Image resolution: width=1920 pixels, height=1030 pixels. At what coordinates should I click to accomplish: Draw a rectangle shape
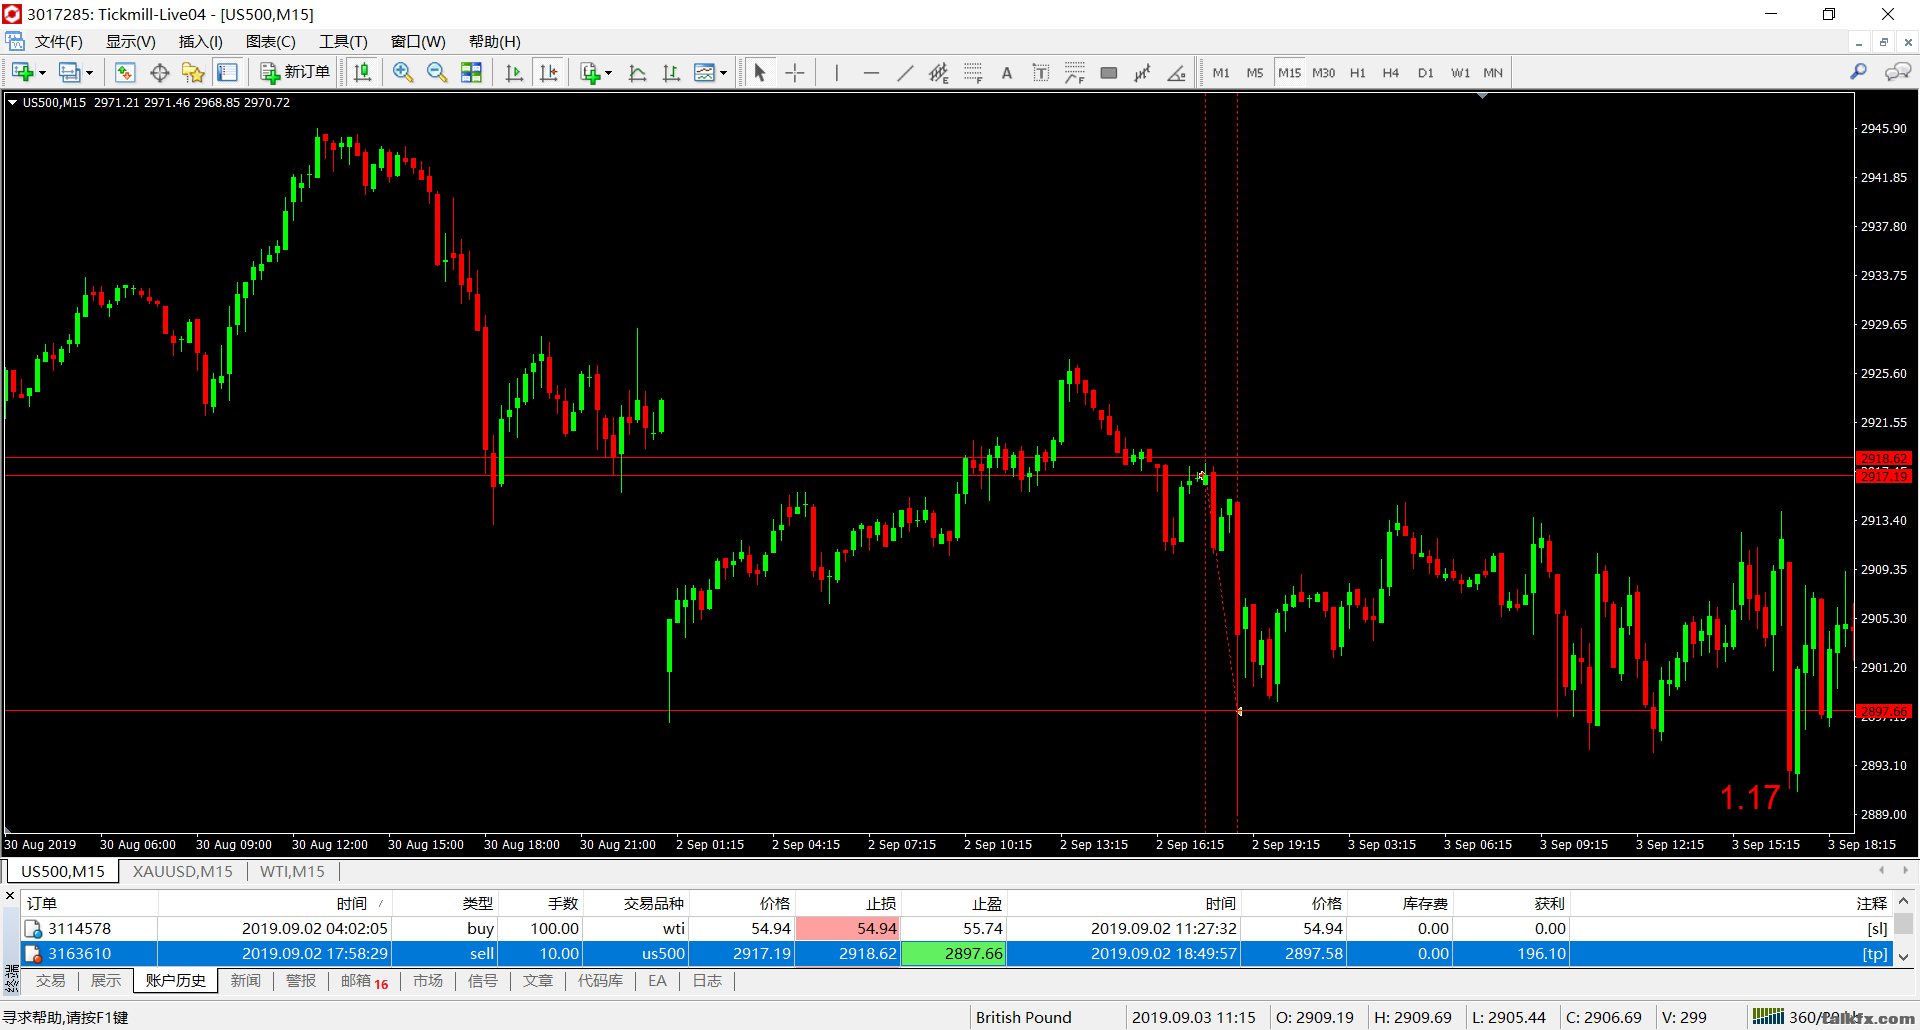(1109, 72)
